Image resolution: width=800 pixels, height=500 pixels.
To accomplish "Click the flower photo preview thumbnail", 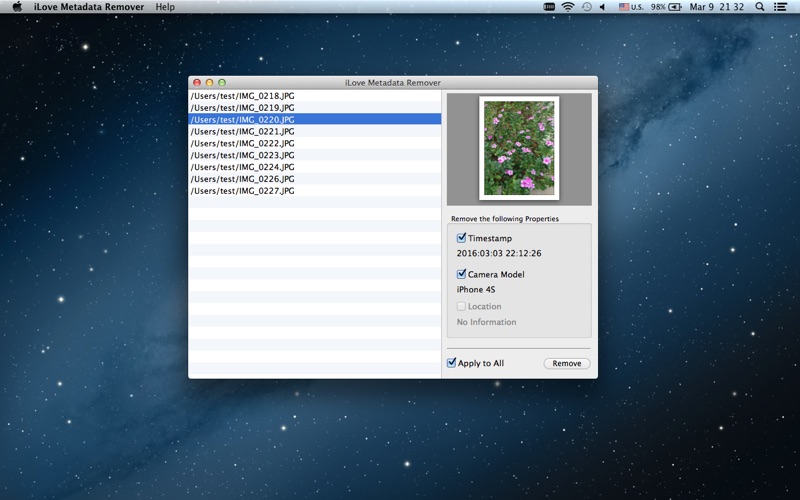I will 519,148.
